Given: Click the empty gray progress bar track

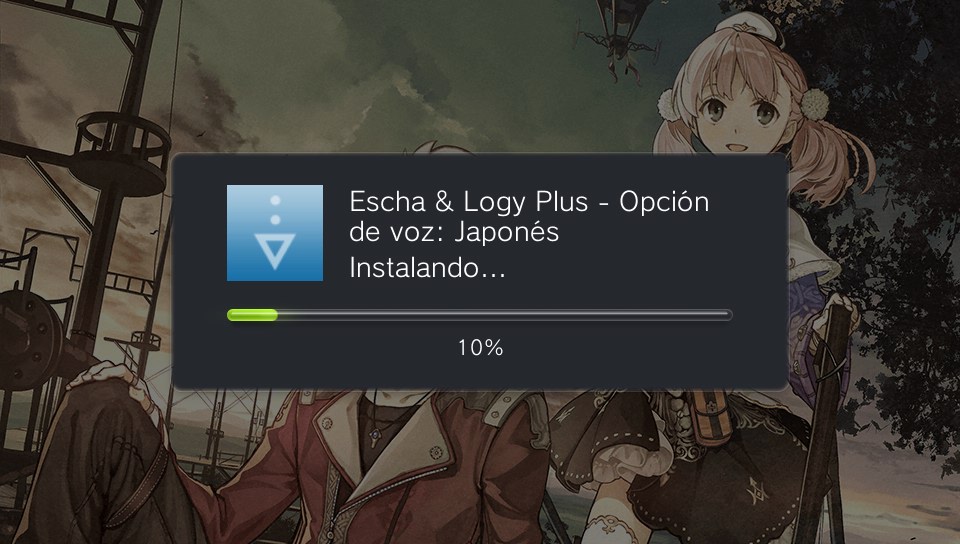Looking at the screenshot, I should coord(504,315).
